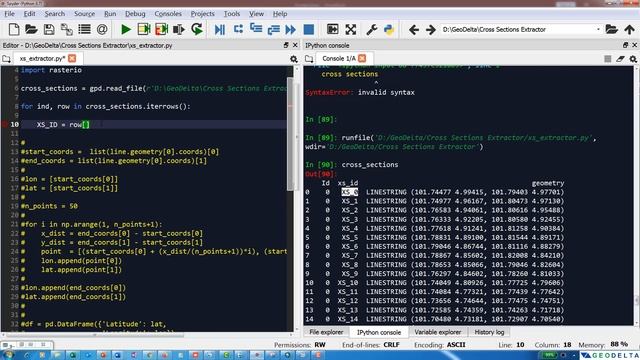This screenshot has height=360, width=640.
Task: Open Windows Start button
Action: [8, 355]
